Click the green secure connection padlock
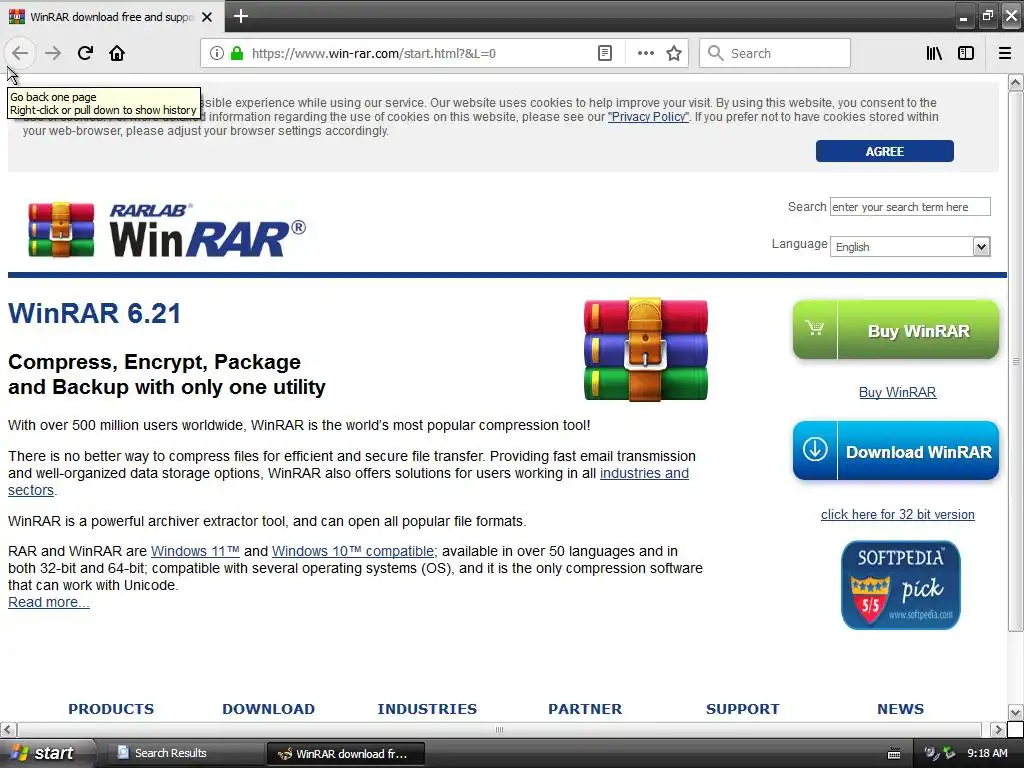This screenshot has height=768, width=1024. tap(237, 53)
